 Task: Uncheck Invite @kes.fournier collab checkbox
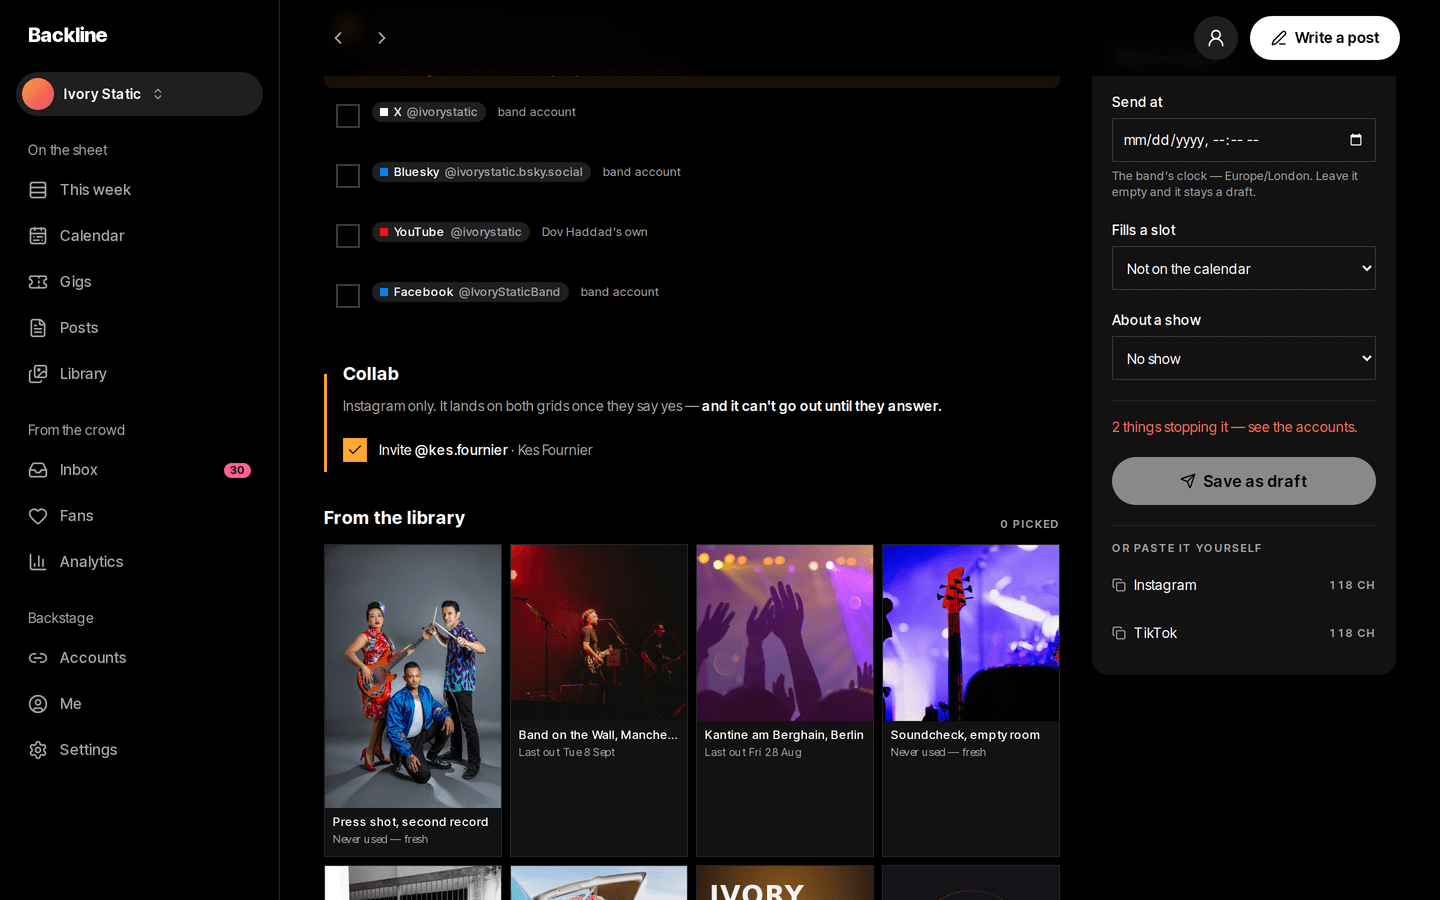click(x=355, y=450)
